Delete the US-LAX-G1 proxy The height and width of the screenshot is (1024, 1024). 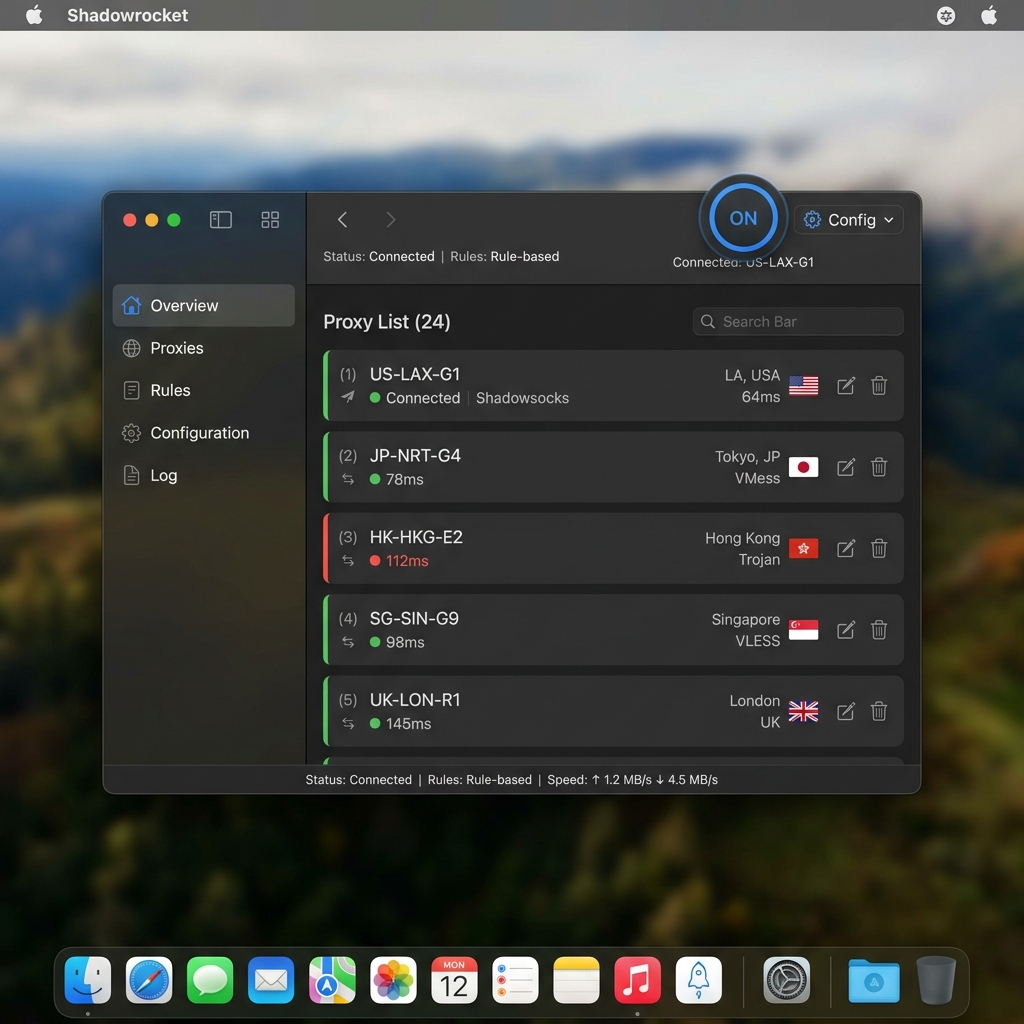click(x=879, y=385)
